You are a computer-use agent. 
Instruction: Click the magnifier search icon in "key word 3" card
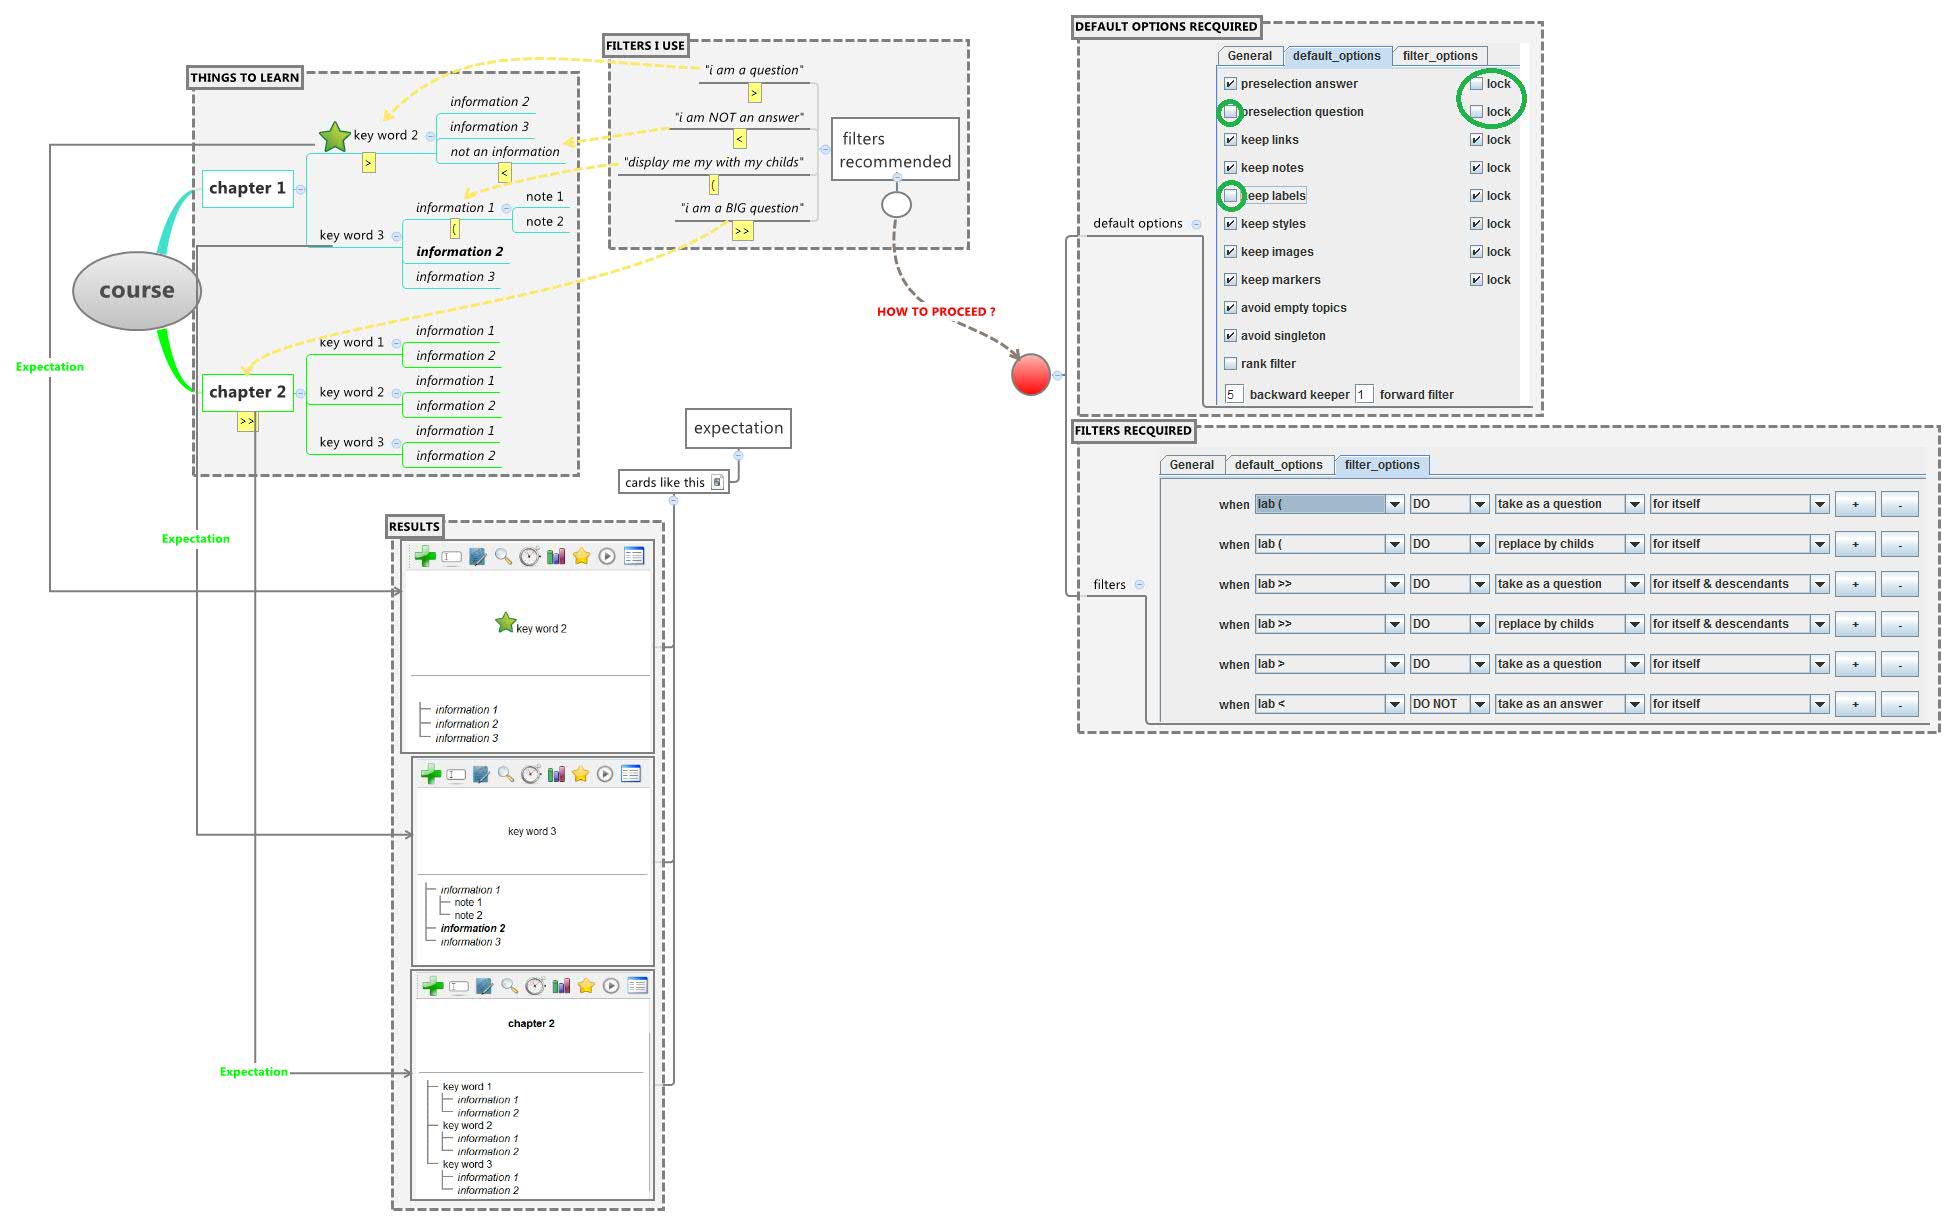pyautogui.click(x=506, y=773)
